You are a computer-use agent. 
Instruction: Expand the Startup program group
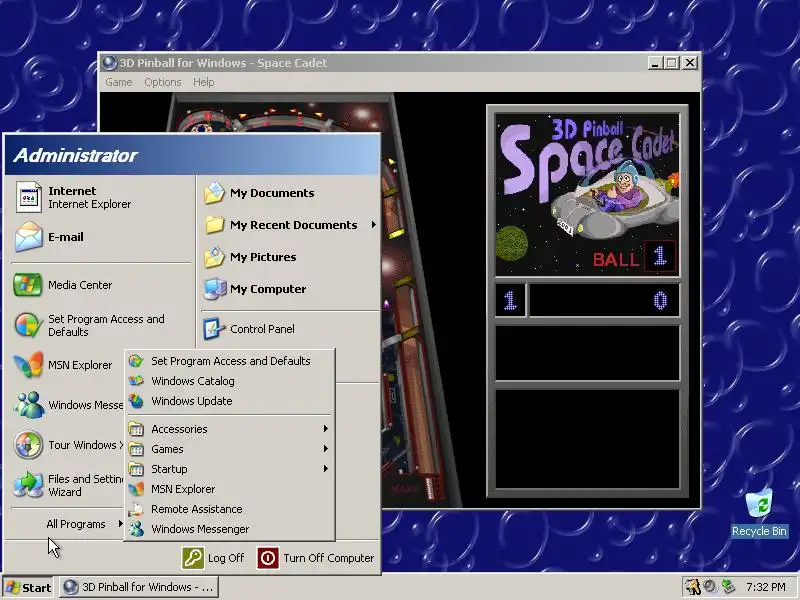pos(229,468)
